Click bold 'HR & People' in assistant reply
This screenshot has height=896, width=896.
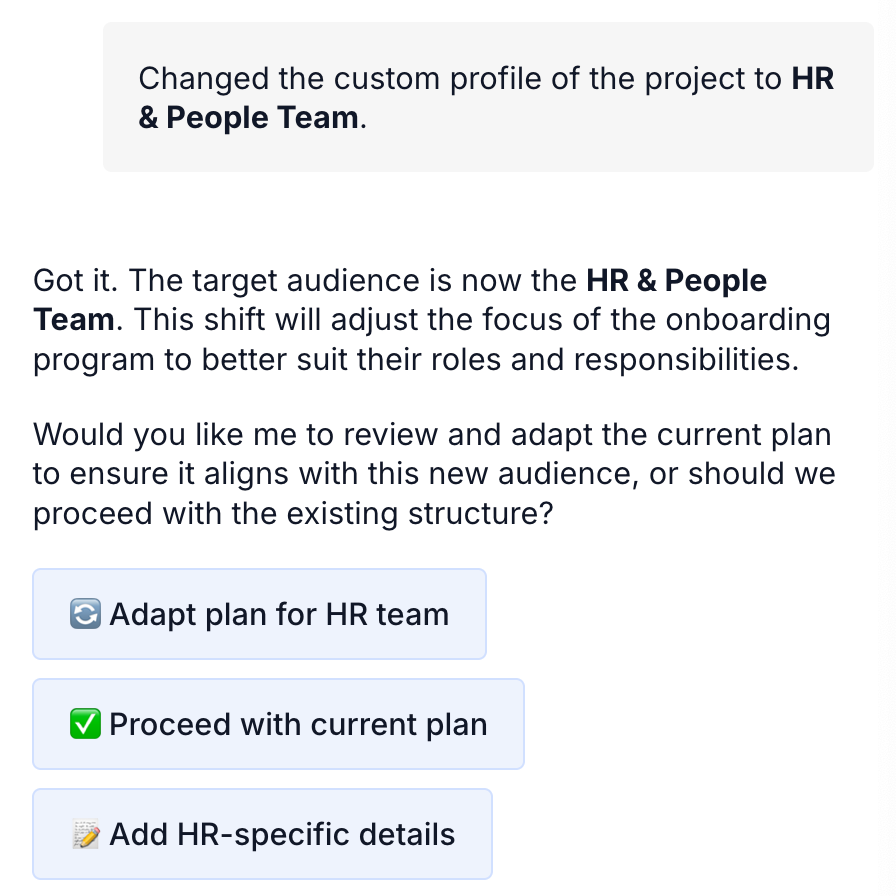click(x=677, y=281)
